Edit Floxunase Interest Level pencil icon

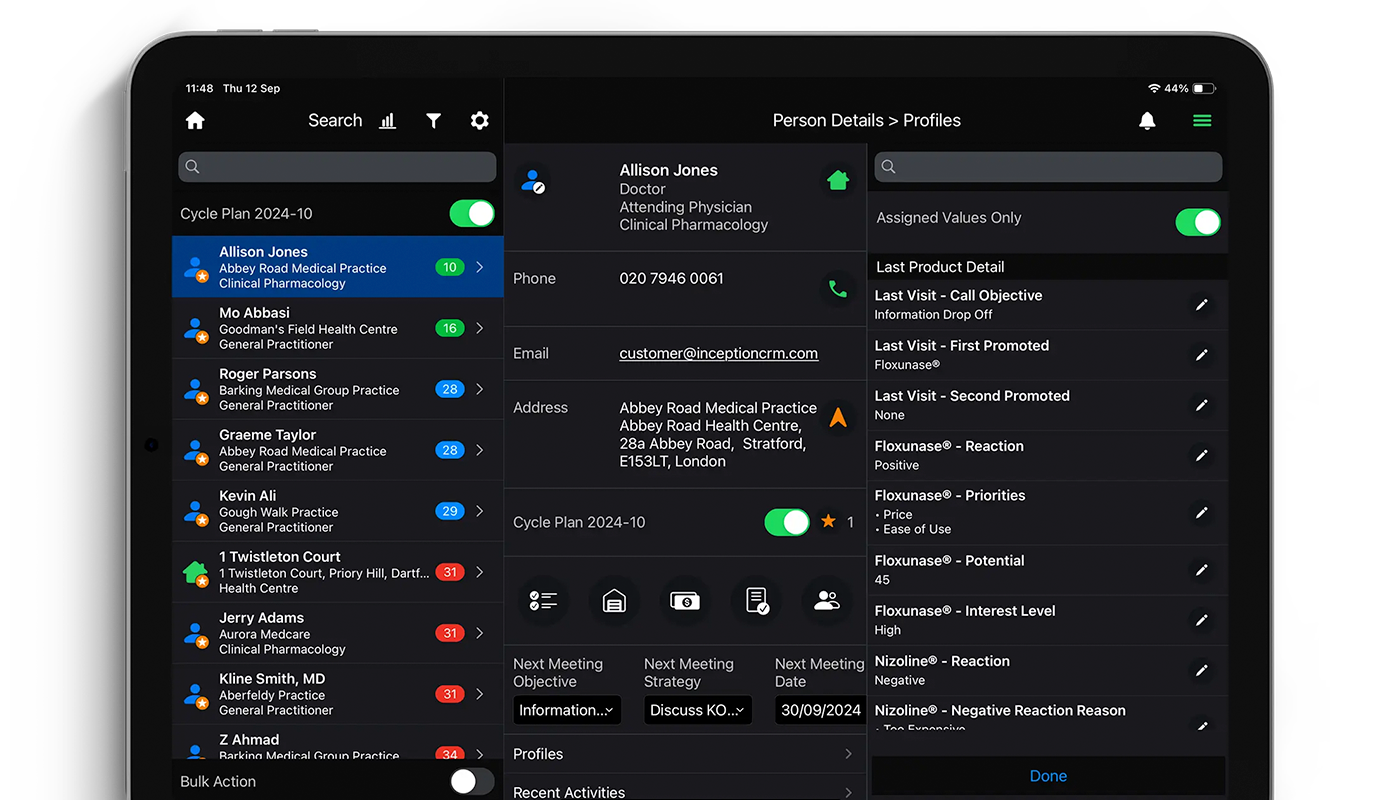(x=1202, y=620)
